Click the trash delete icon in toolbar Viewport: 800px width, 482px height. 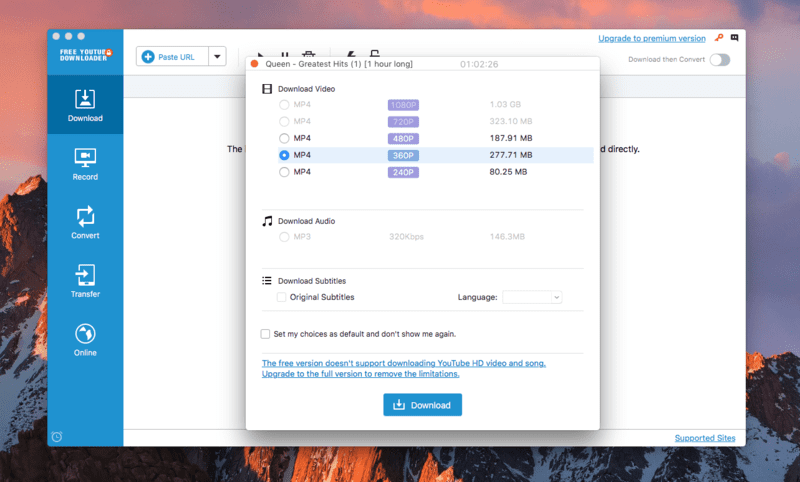(x=309, y=54)
